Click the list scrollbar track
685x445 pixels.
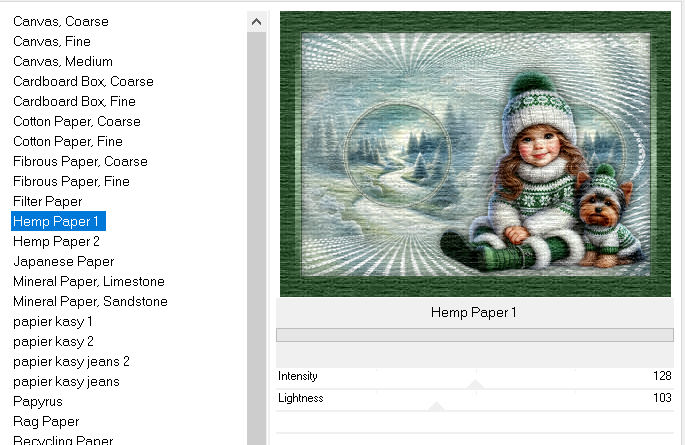pyautogui.click(x=256, y=238)
